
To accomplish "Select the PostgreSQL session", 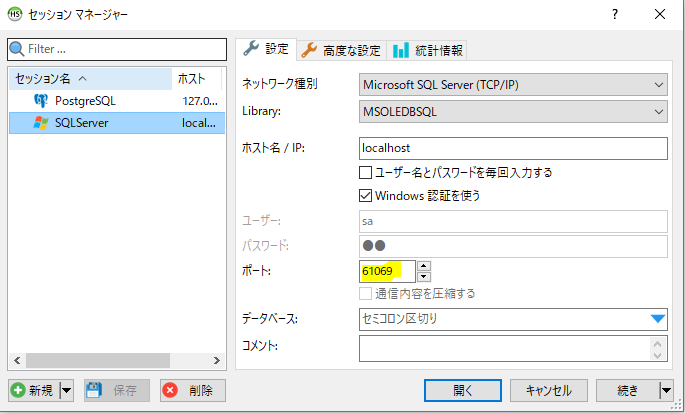I will pyautogui.click(x=117, y=101).
